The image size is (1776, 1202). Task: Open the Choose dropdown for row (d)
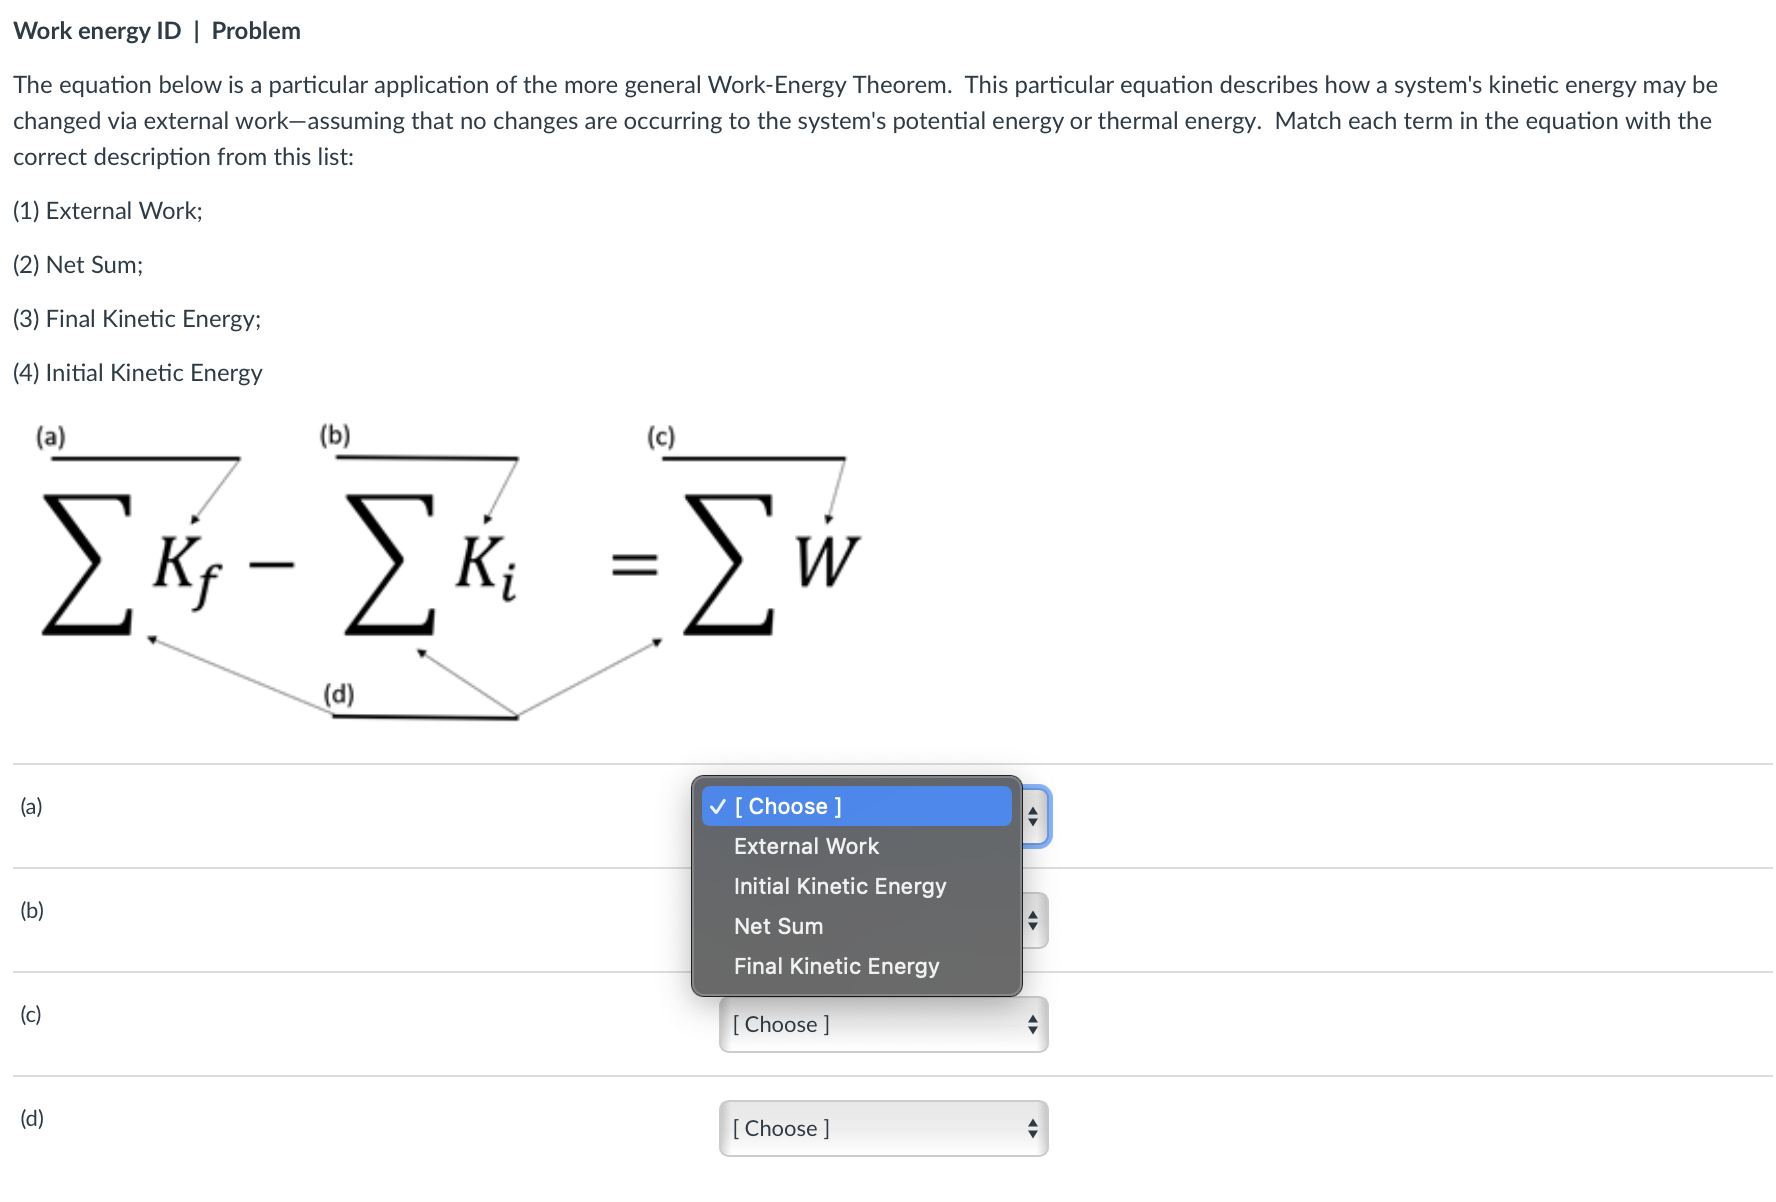pos(882,1127)
